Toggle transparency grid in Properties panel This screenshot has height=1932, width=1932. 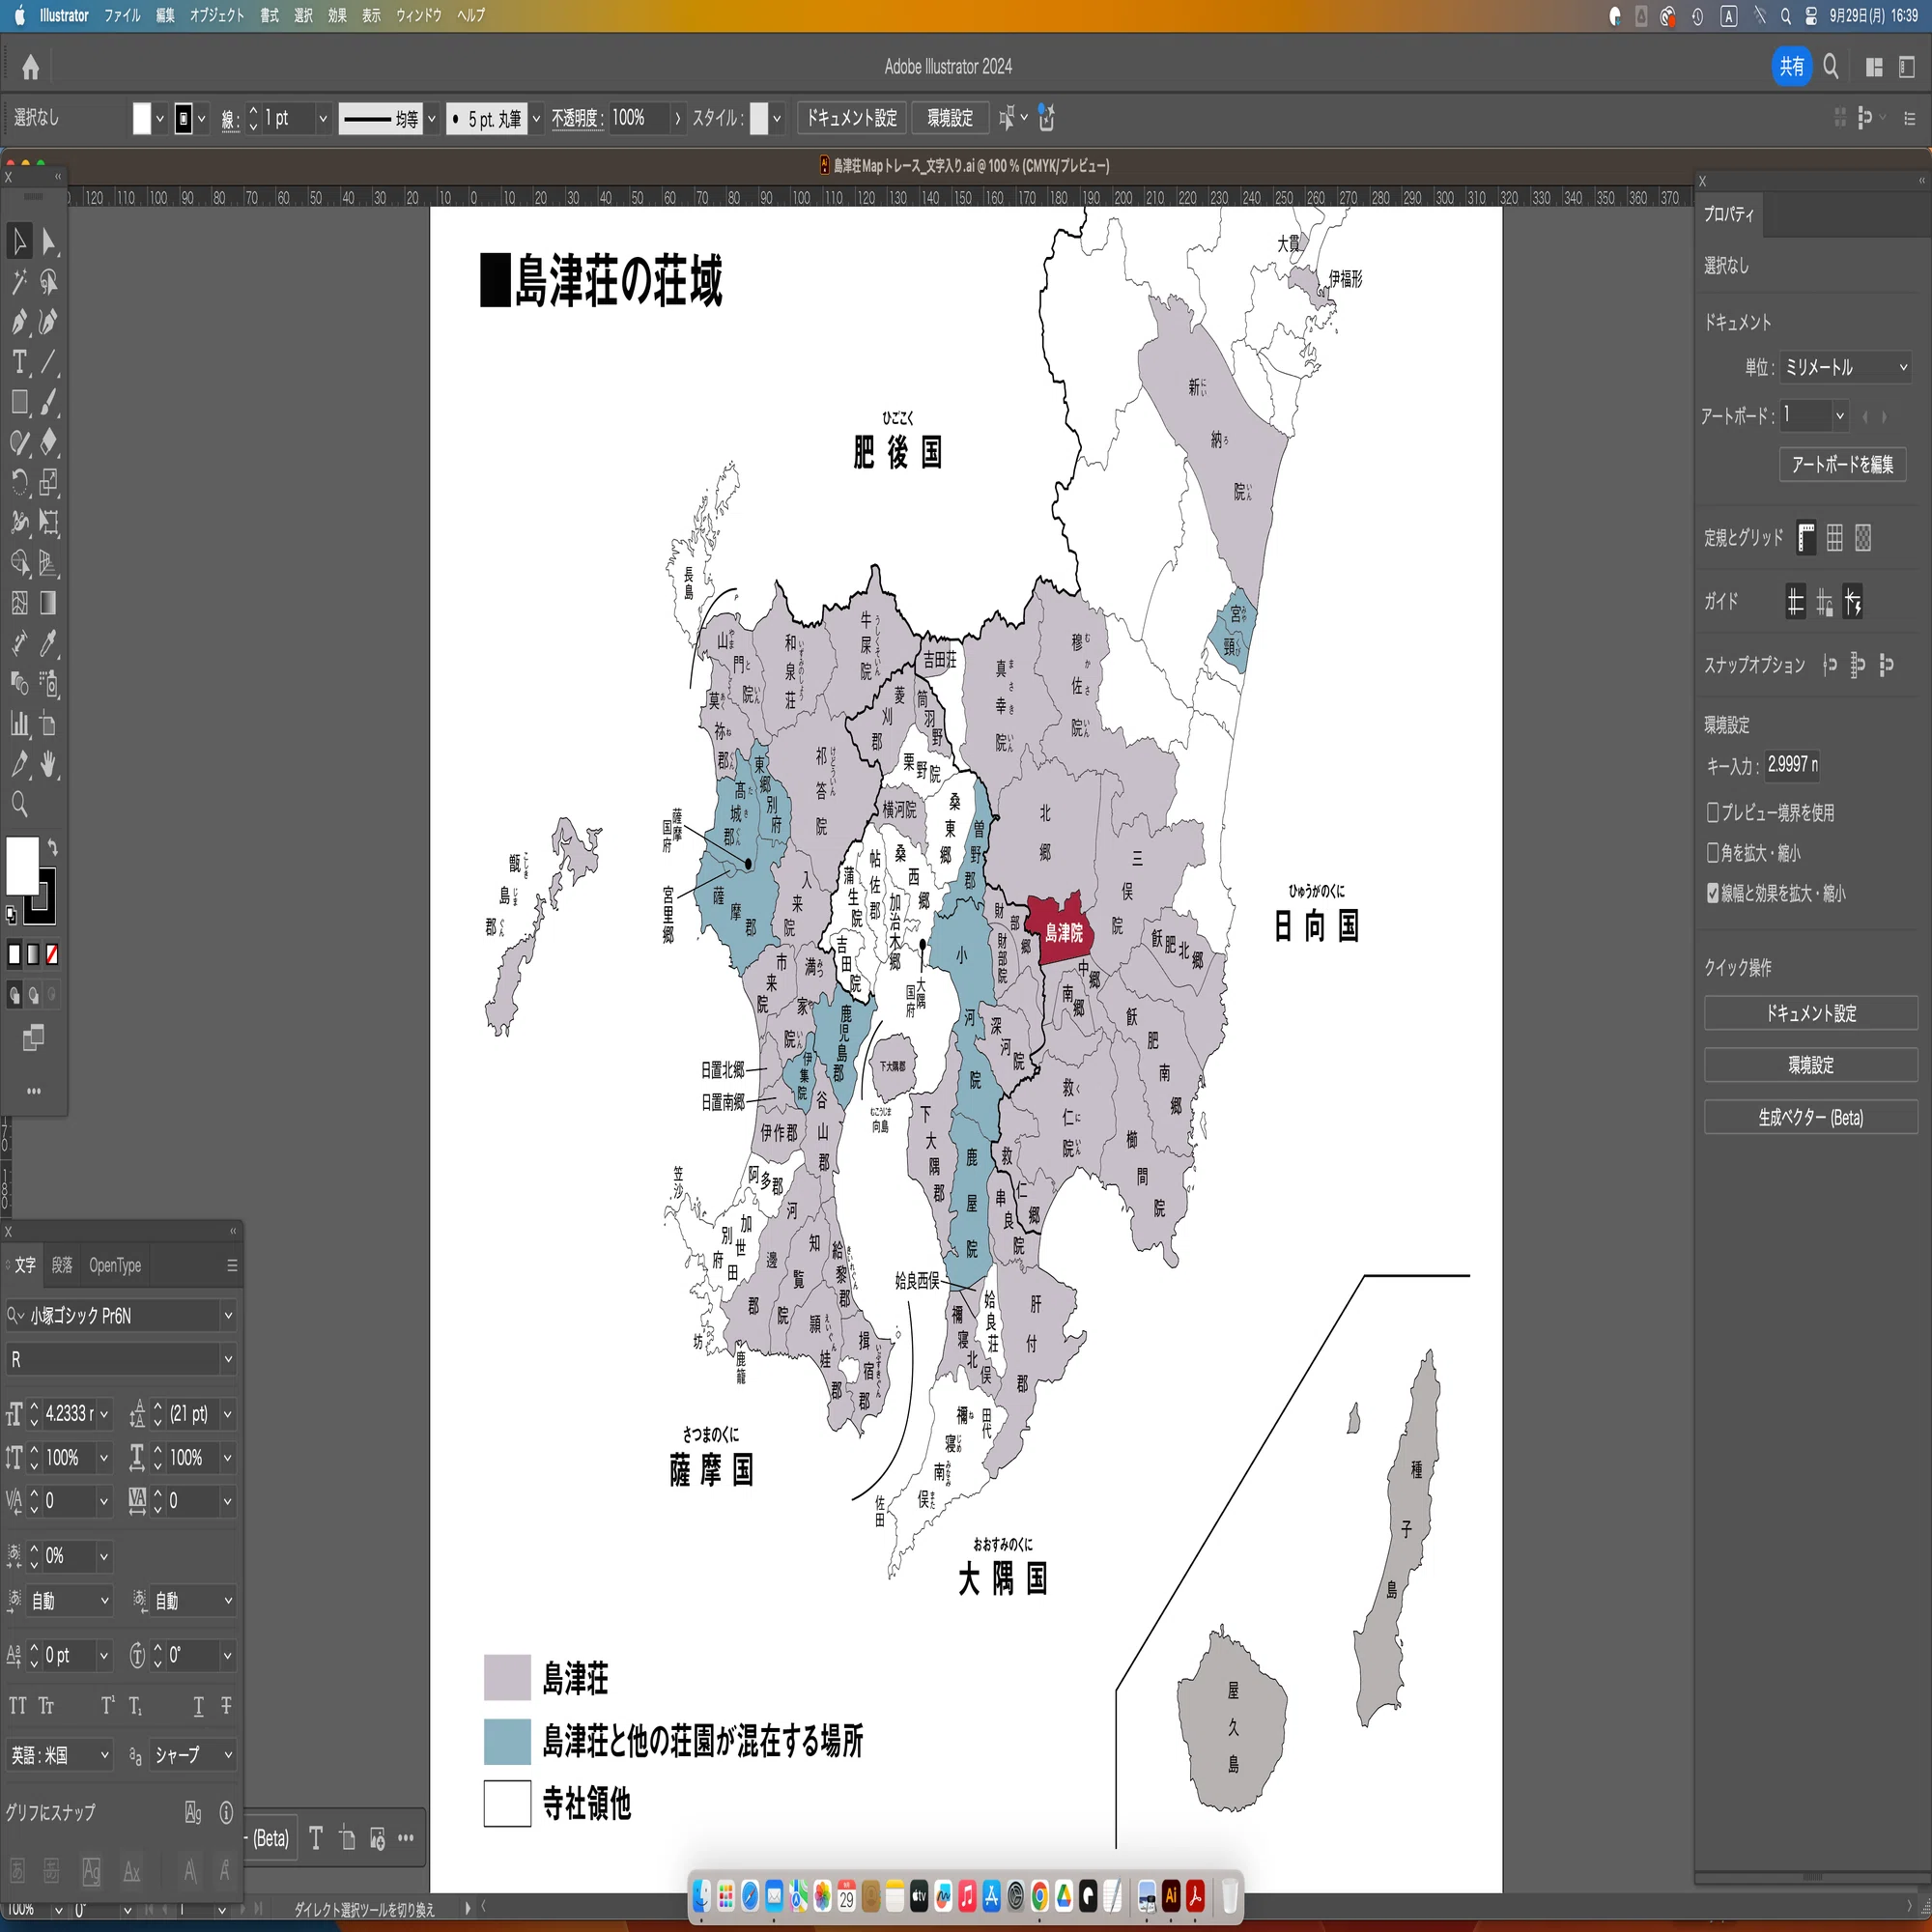pyautogui.click(x=1864, y=538)
